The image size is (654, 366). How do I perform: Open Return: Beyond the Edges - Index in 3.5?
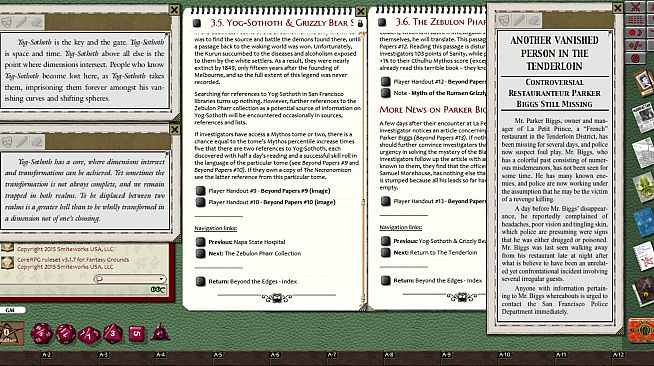pyautogui.click(x=252, y=281)
